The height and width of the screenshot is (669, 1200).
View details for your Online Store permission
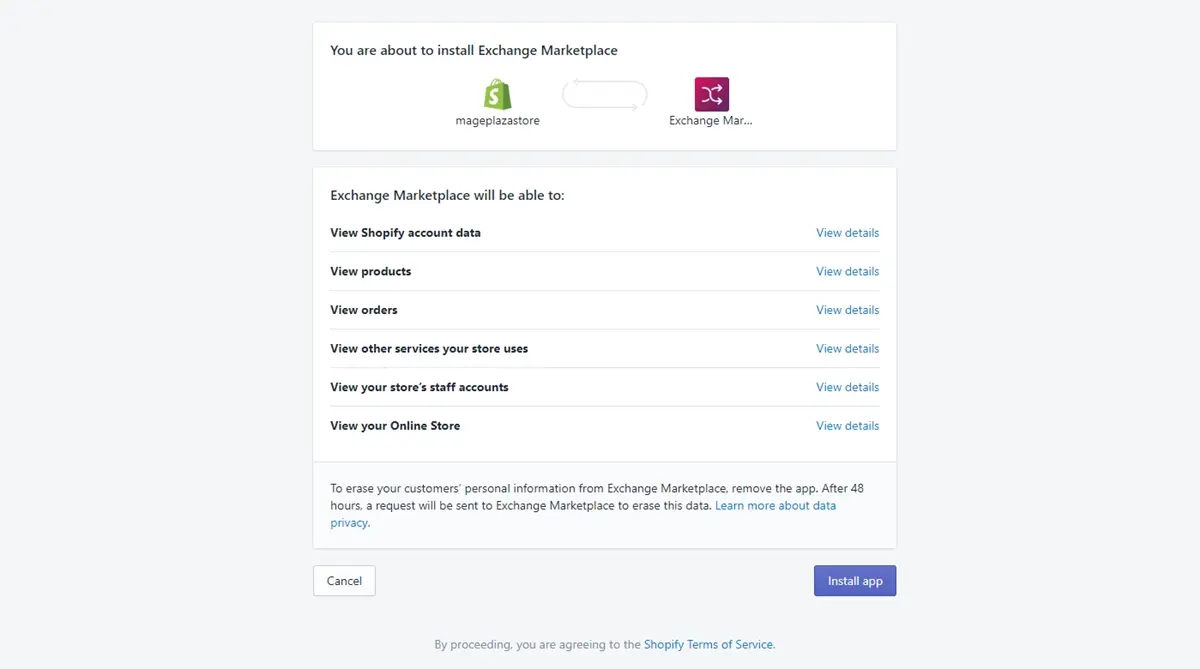[847, 425]
